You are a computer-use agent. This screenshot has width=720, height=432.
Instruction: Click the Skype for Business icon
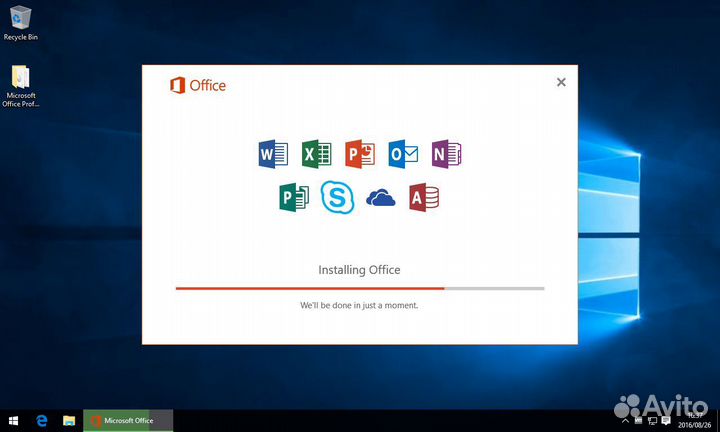pos(338,197)
